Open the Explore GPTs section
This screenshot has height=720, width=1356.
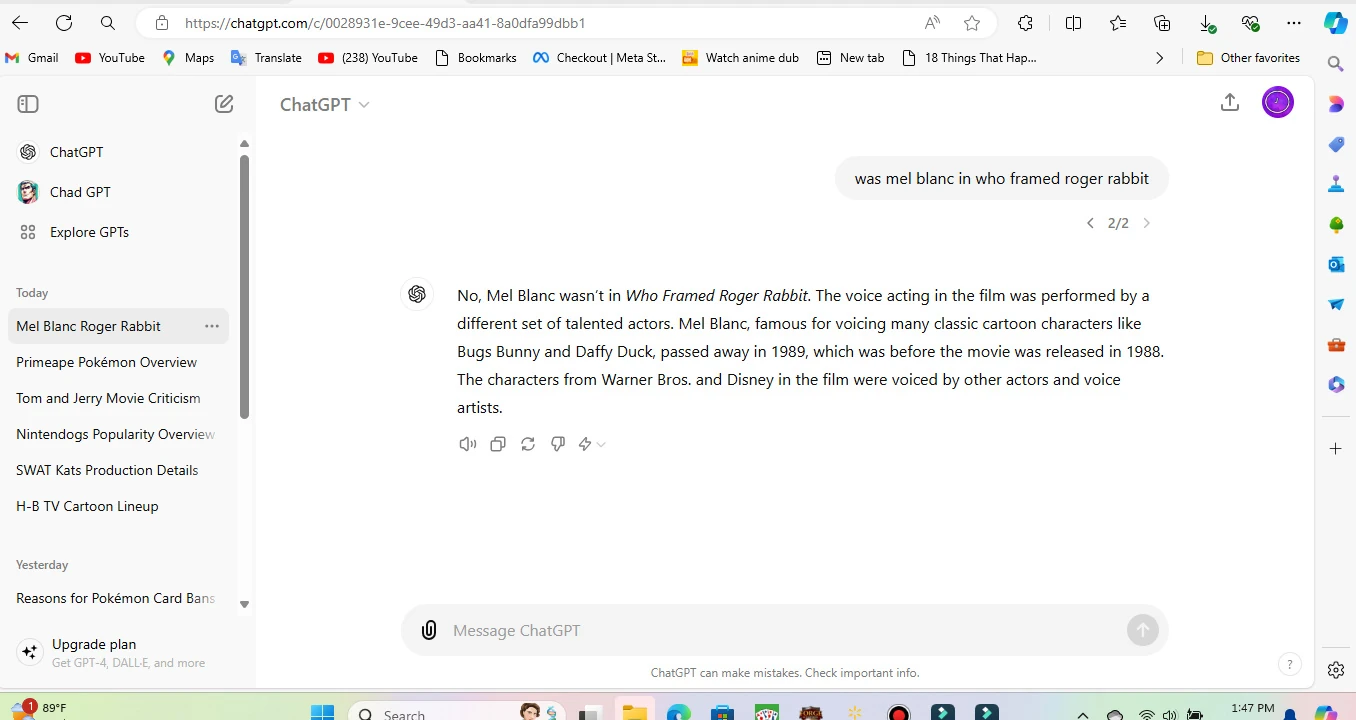coord(90,232)
